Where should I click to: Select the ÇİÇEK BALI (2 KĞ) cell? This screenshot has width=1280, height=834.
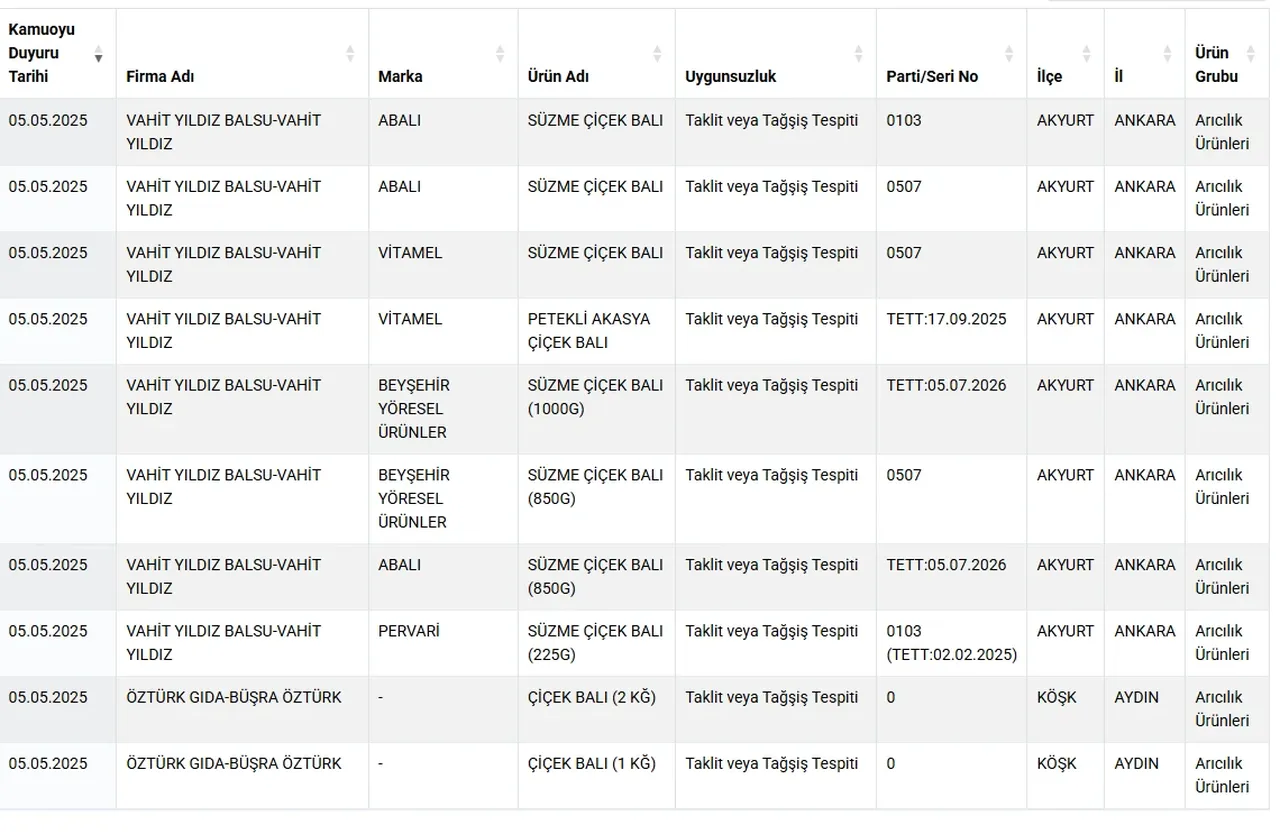pos(592,697)
